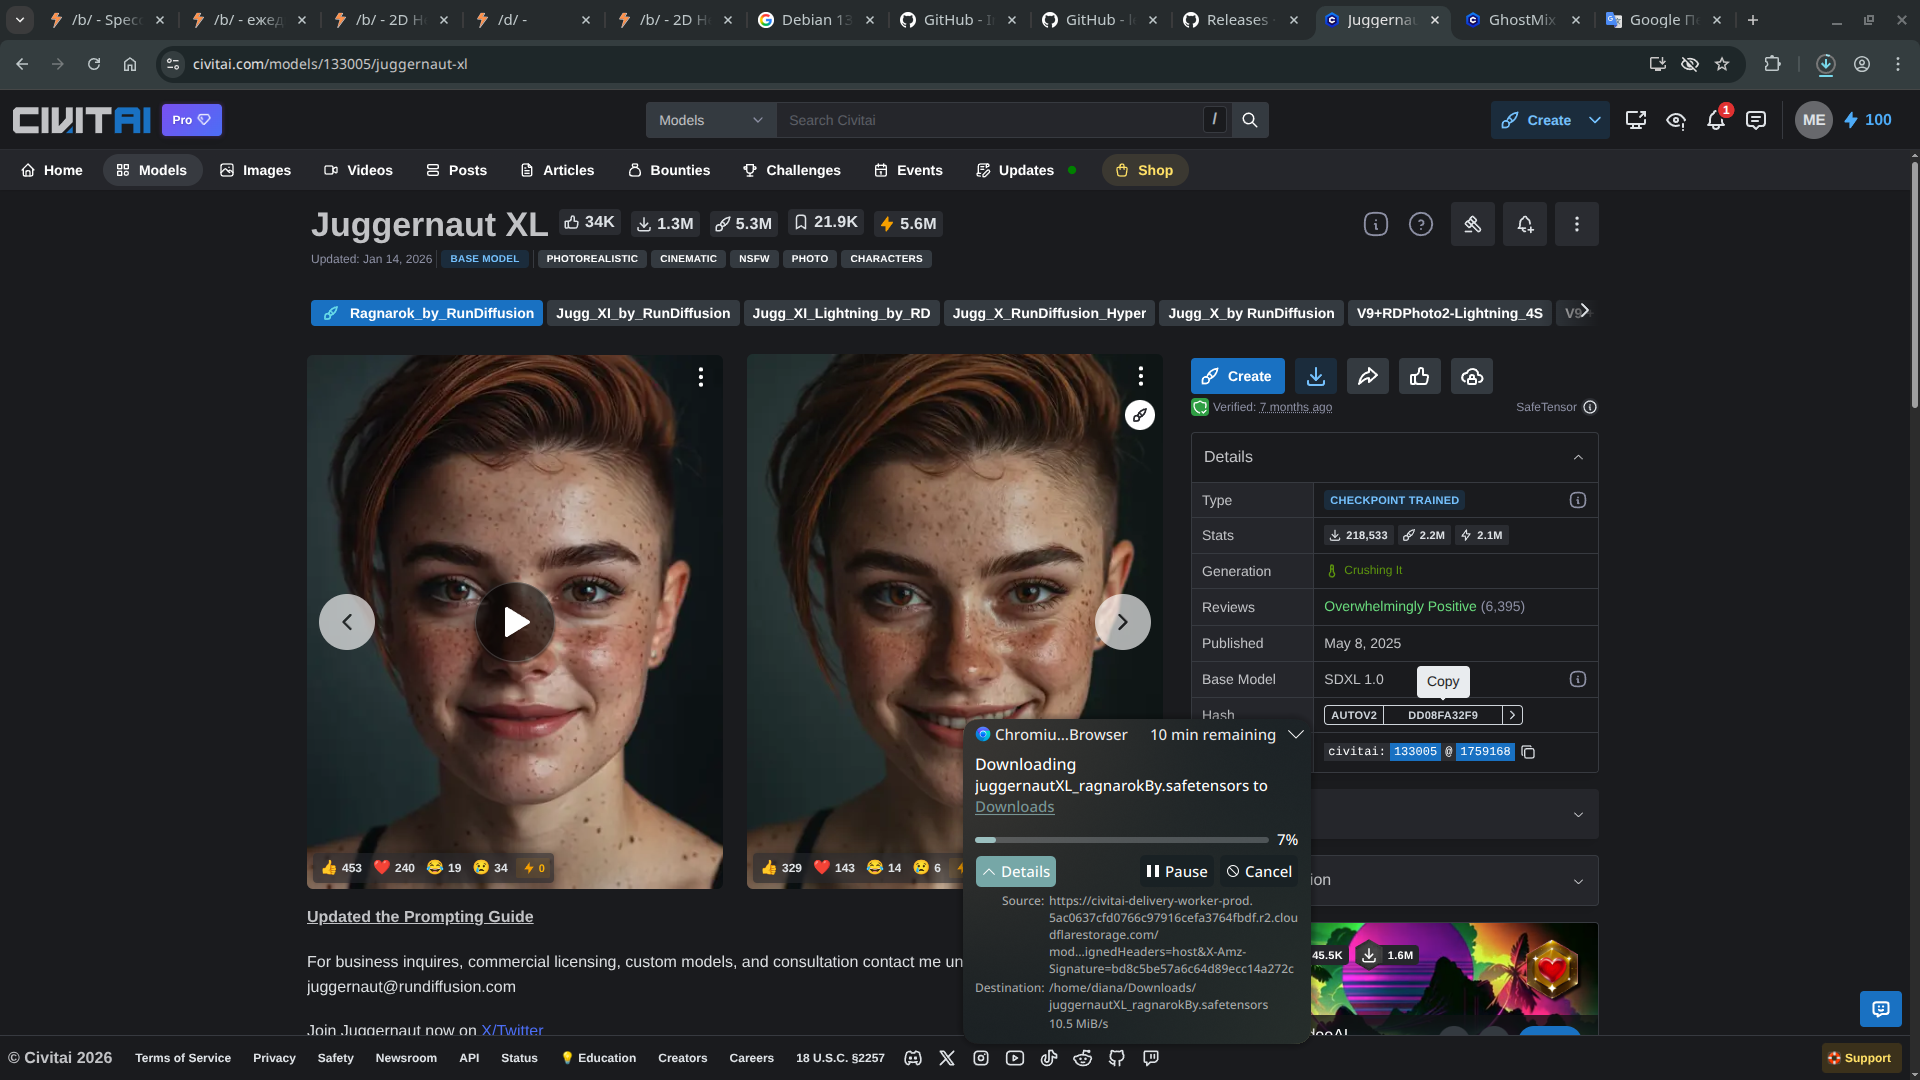Open the Updated the Prompting Guide link

[x=420, y=917]
